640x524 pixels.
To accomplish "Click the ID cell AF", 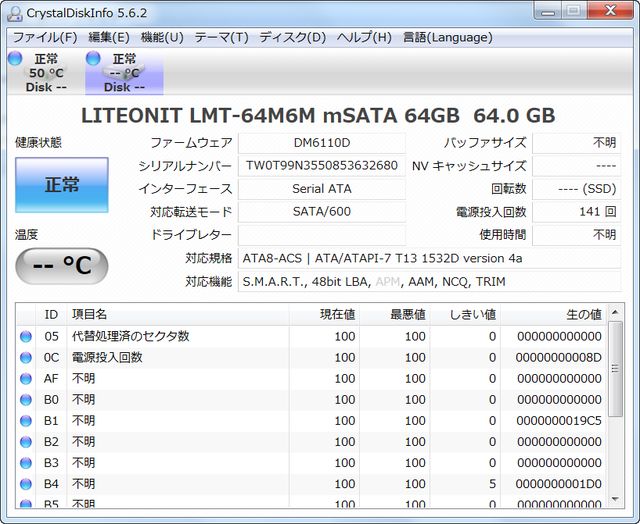I will tap(51, 379).
